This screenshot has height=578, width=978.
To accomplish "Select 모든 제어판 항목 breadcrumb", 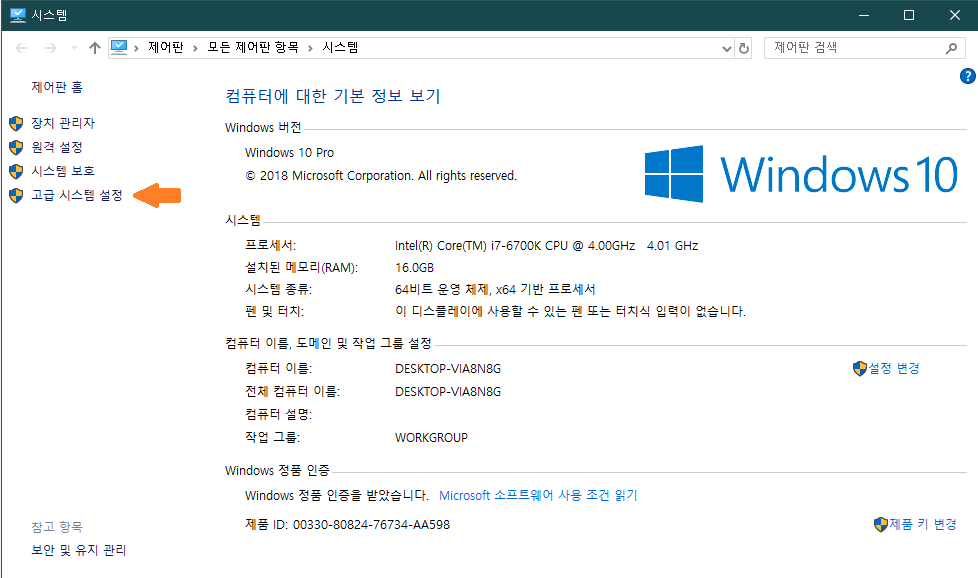I will click(x=253, y=47).
